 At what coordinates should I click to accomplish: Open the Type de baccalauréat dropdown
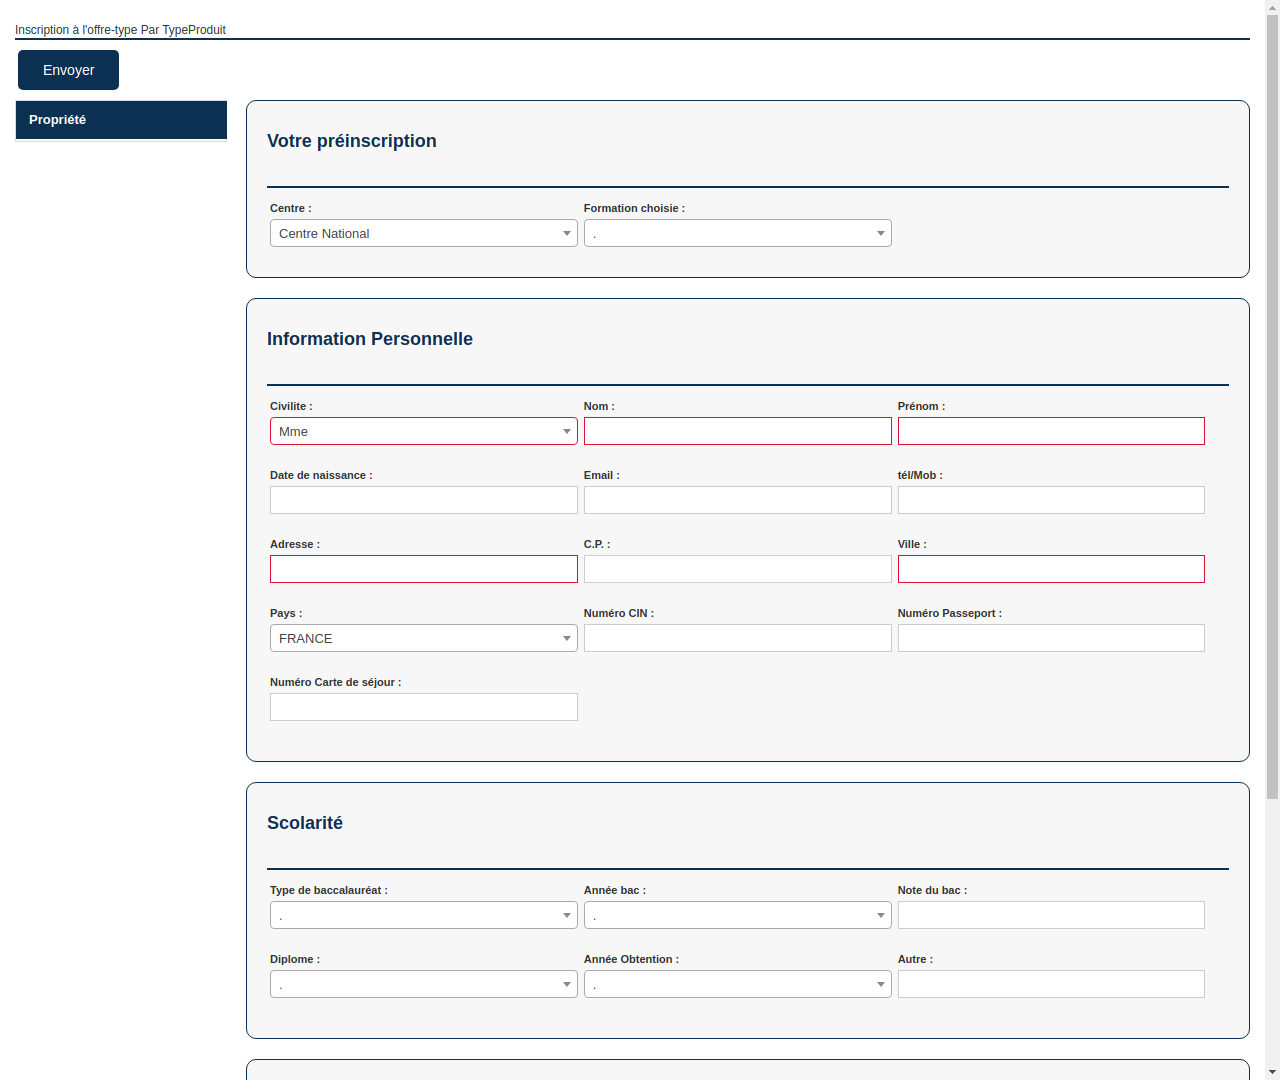[x=423, y=914]
